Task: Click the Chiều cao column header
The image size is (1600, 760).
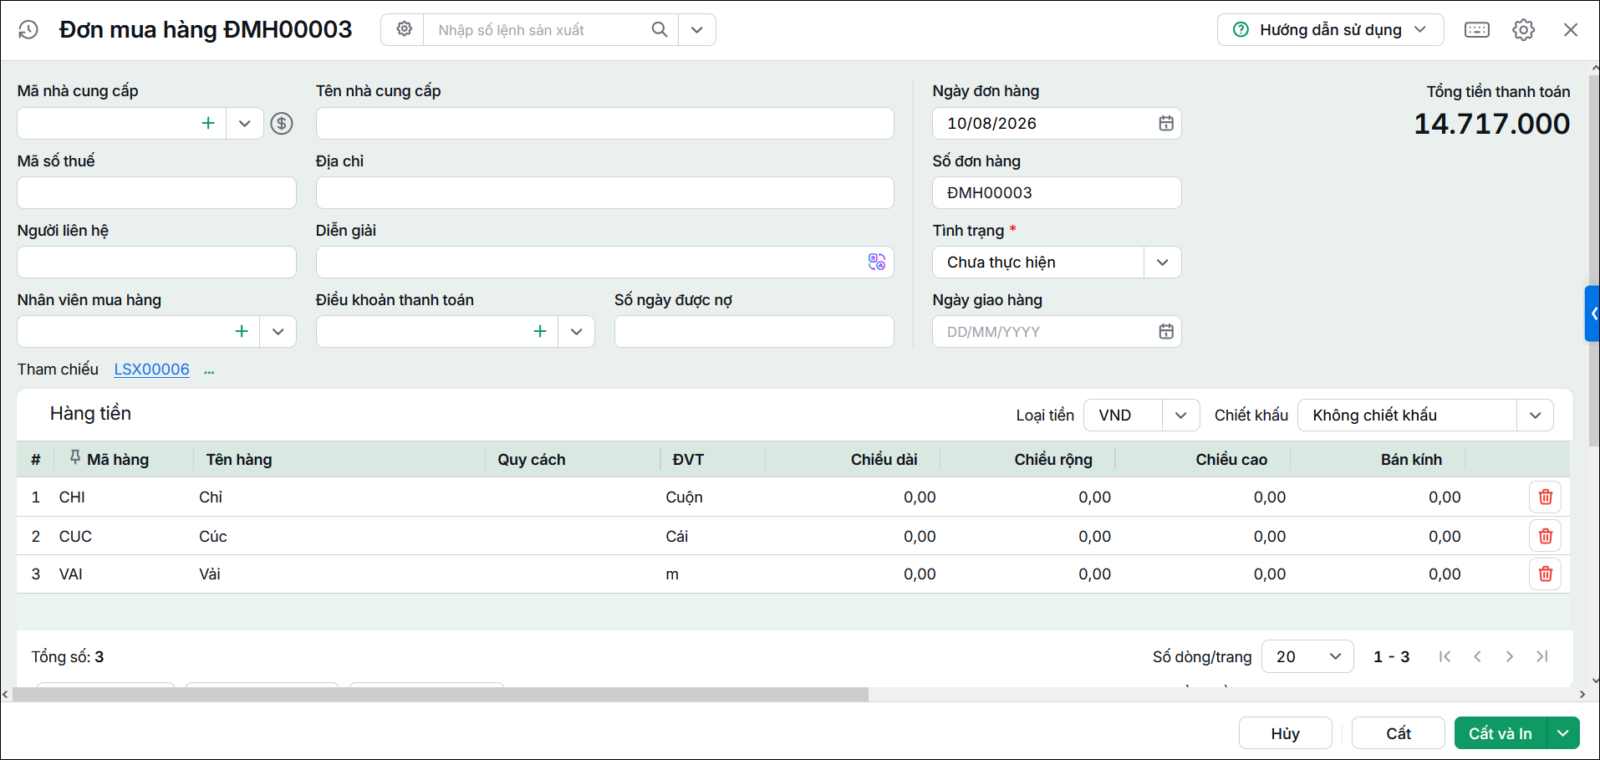Action: (x=1231, y=459)
